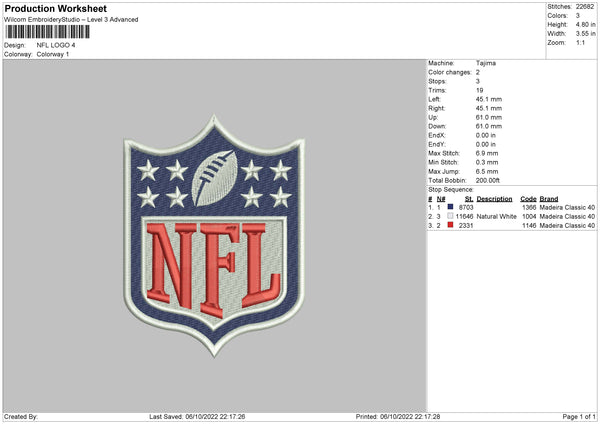600x424 pixels.
Task: Click 'Natural White' description text
Action: point(497,217)
